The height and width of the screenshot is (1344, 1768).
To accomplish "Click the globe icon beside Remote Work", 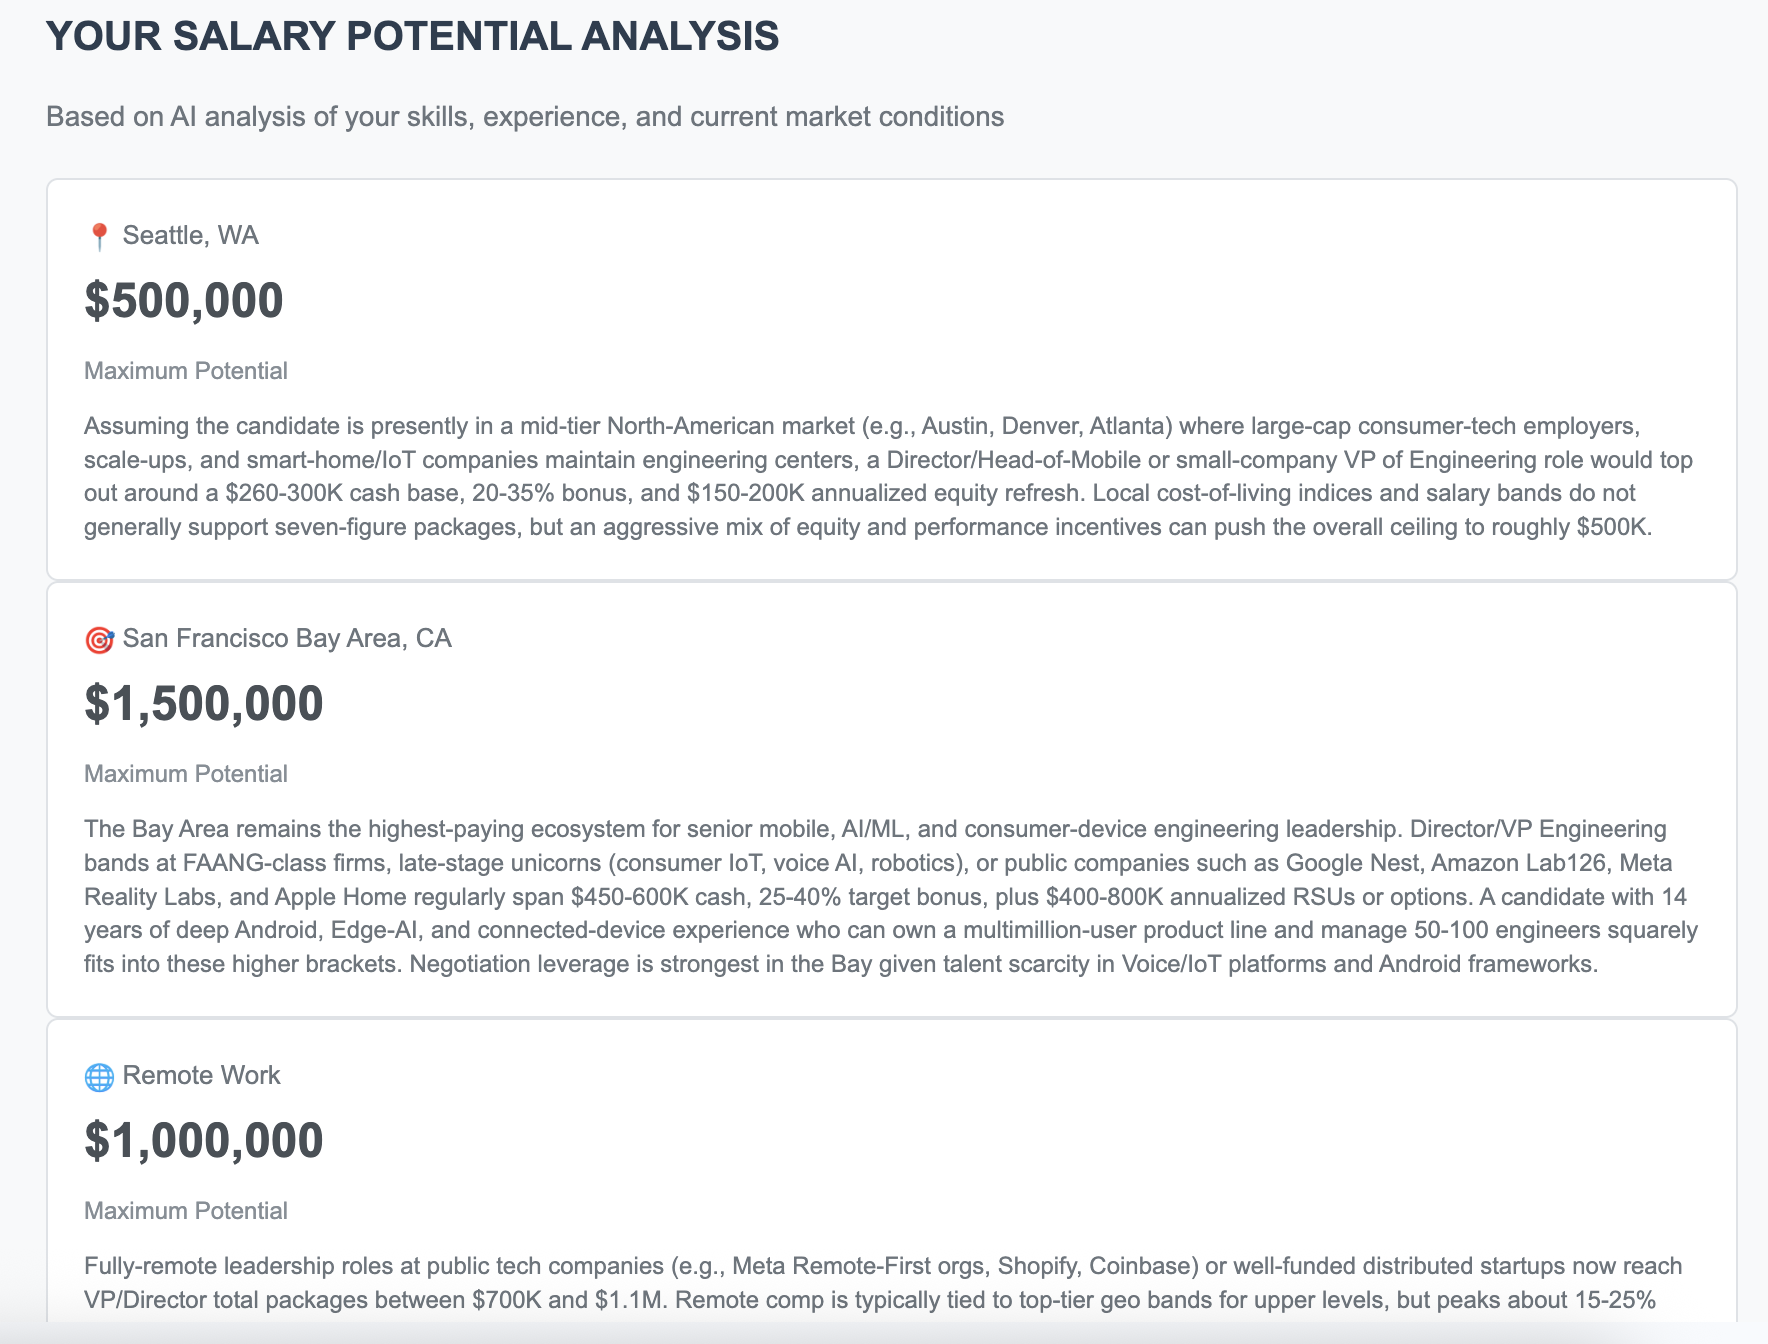I will [99, 1077].
